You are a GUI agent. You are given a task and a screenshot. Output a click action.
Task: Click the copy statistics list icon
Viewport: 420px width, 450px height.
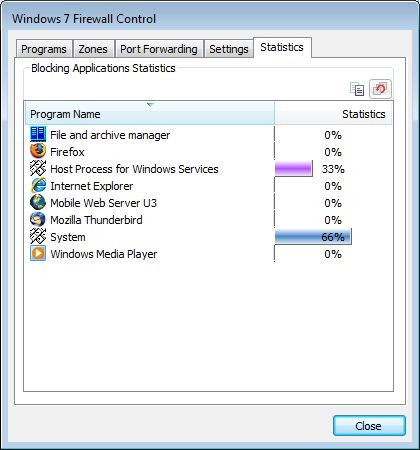[x=357, y=89]
